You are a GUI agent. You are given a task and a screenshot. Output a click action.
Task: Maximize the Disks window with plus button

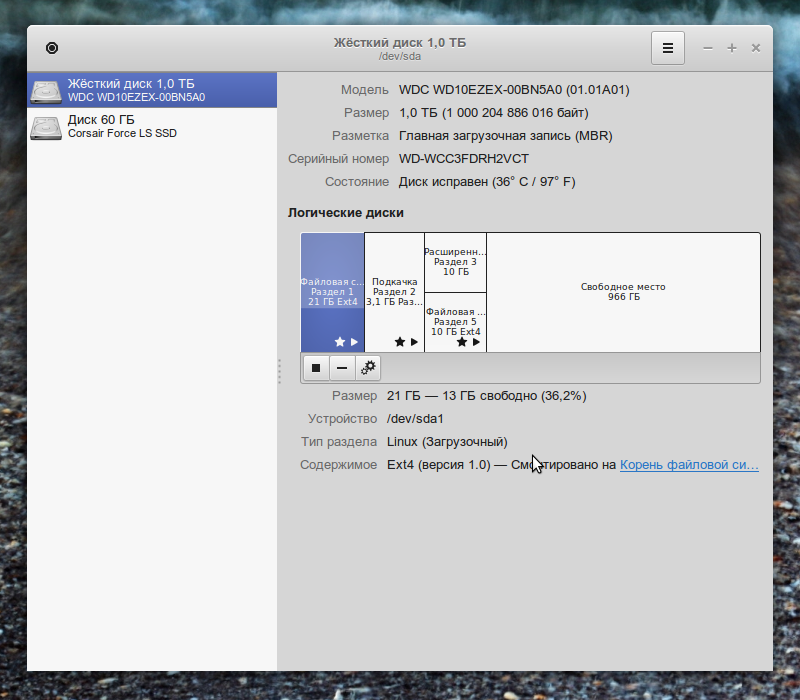[x=732, y=48]
